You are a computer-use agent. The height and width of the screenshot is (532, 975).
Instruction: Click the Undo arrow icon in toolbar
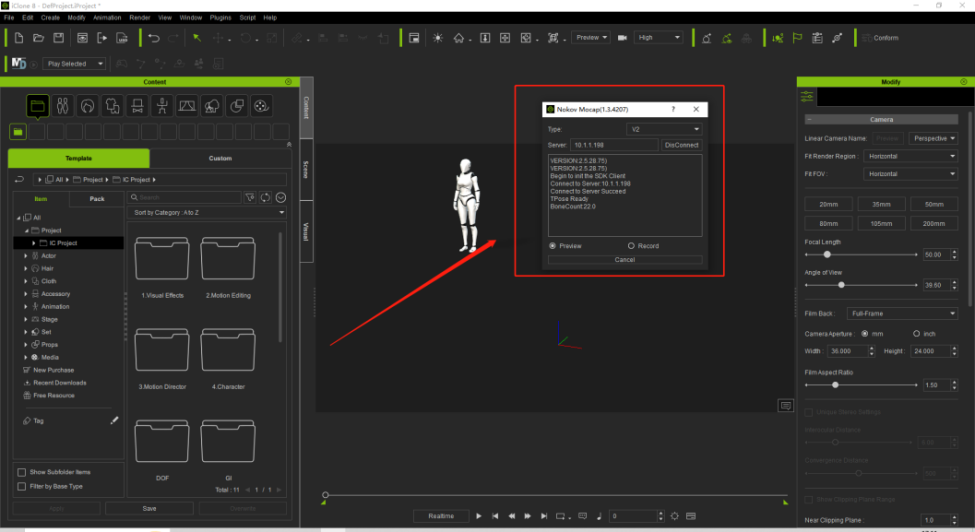[154, 38]
